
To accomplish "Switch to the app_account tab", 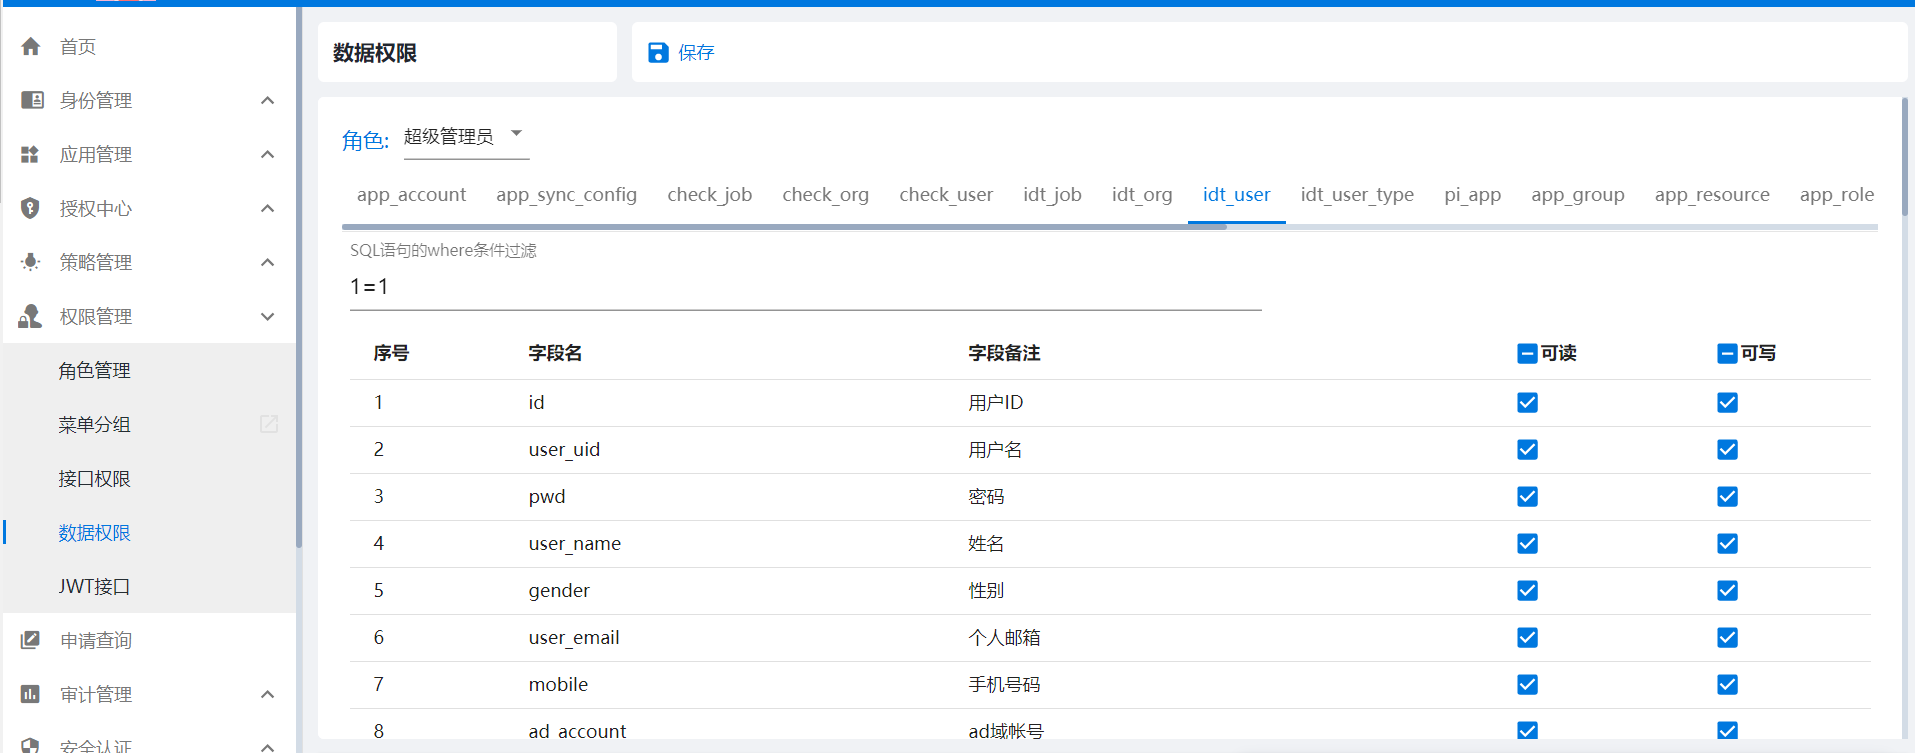I will (411, 195).
